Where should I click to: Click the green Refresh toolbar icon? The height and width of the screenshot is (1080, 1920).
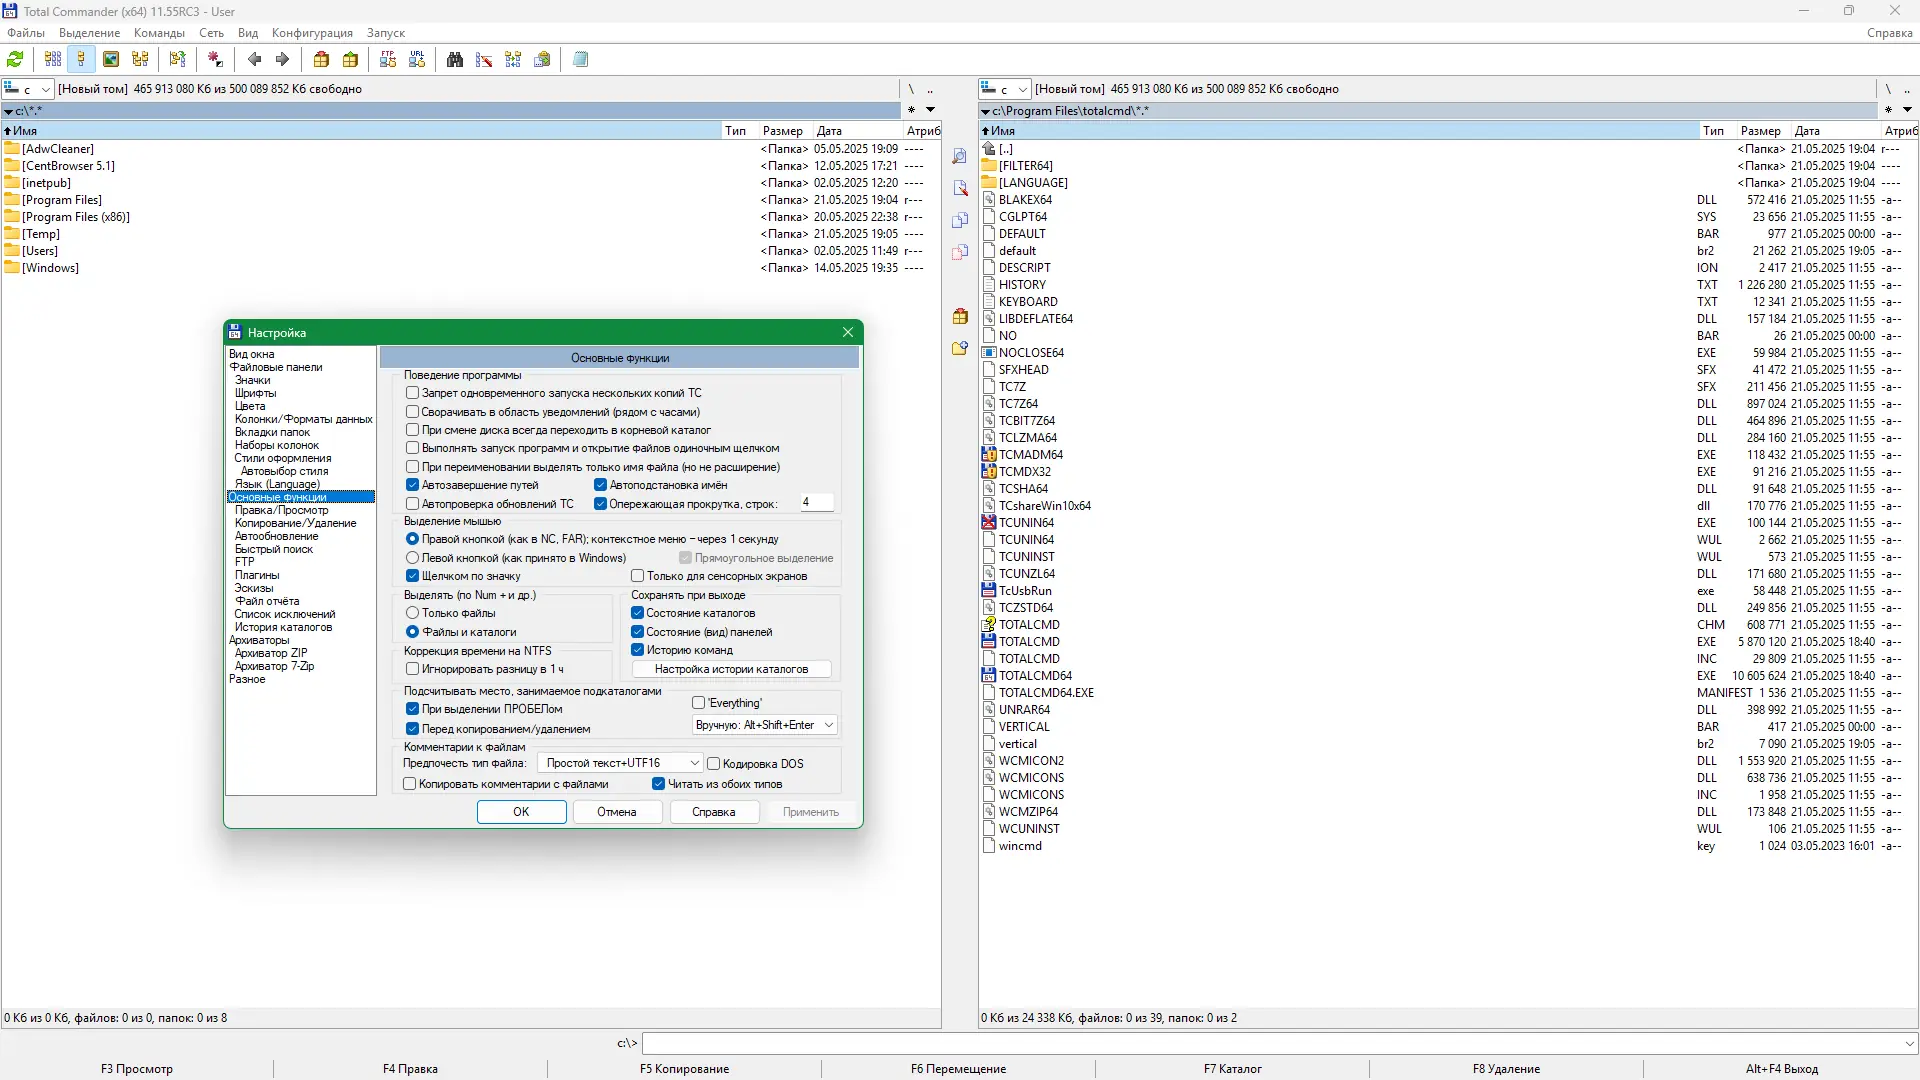(x=16, y=60)
